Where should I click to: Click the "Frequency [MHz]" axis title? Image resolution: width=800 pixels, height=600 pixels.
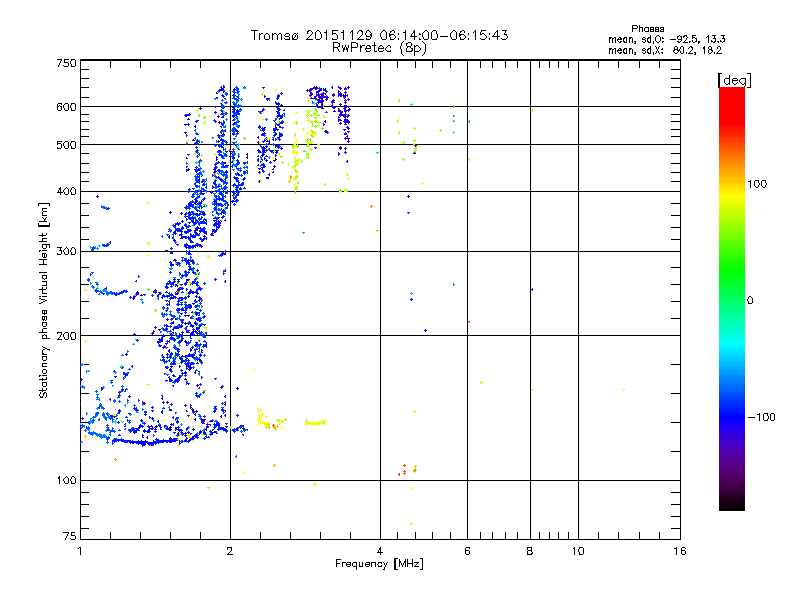pos(379,564)
